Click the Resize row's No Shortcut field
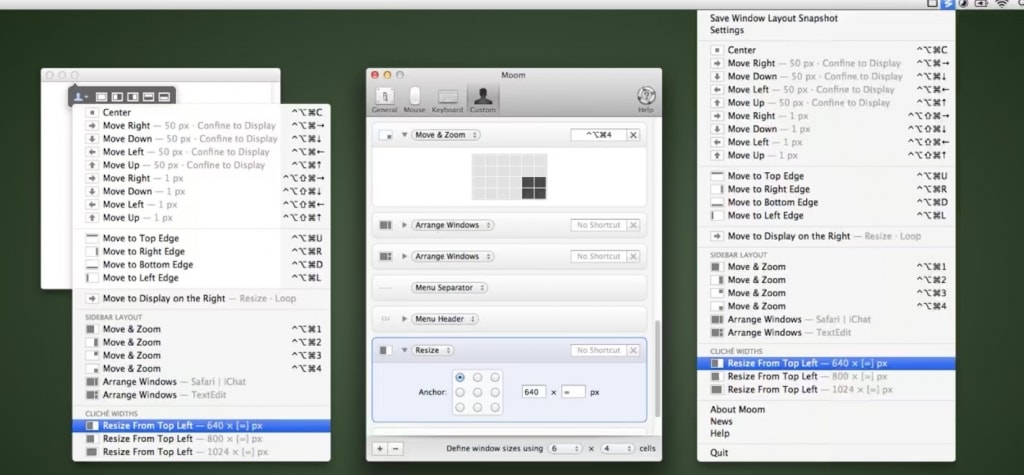 [x=598, y=350]
